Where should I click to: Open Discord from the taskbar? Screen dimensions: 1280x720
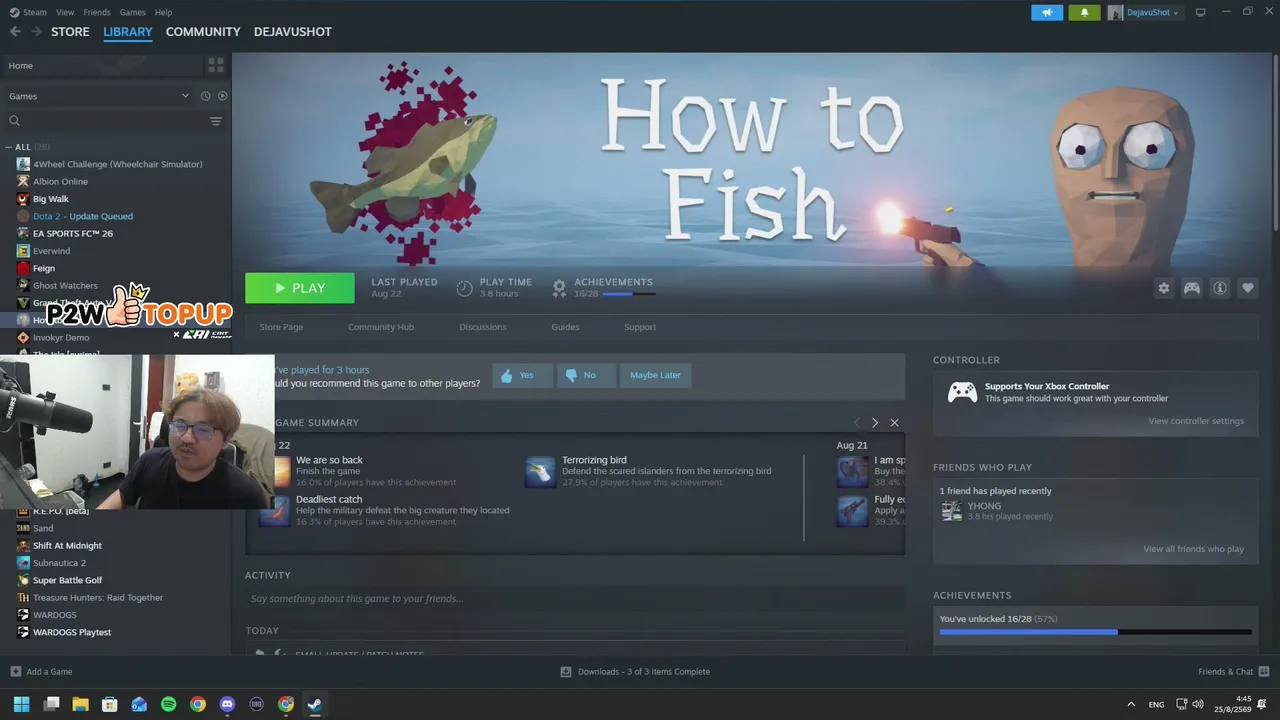(227, 704)
